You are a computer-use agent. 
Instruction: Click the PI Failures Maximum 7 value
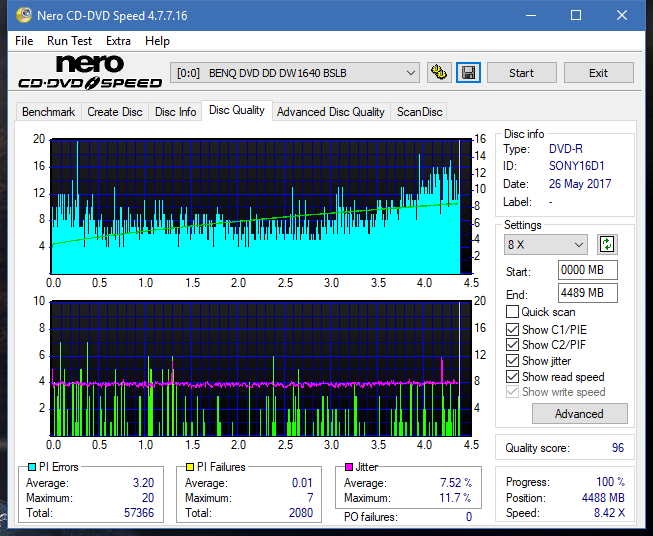(x=310, y=498)
